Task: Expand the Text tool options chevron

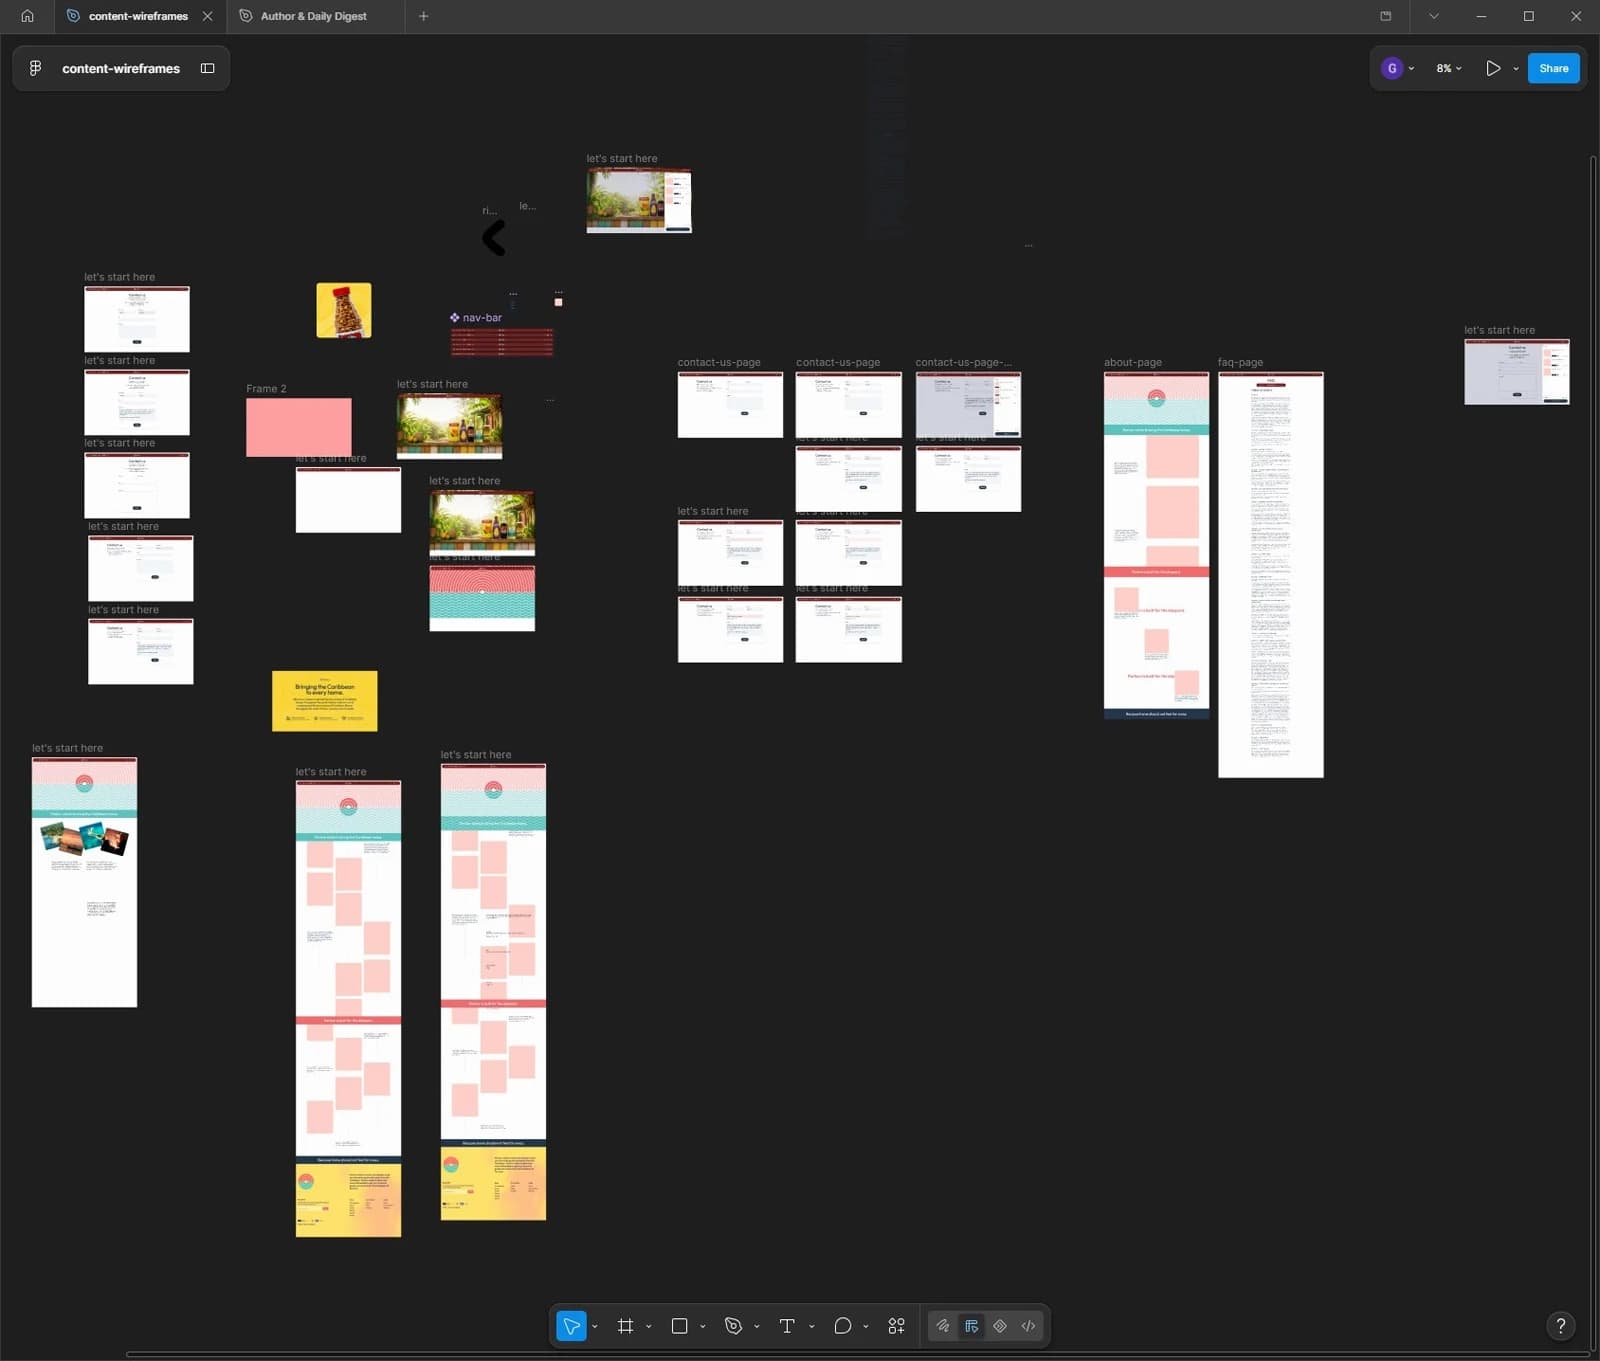Action: (x=811, y=1327)
